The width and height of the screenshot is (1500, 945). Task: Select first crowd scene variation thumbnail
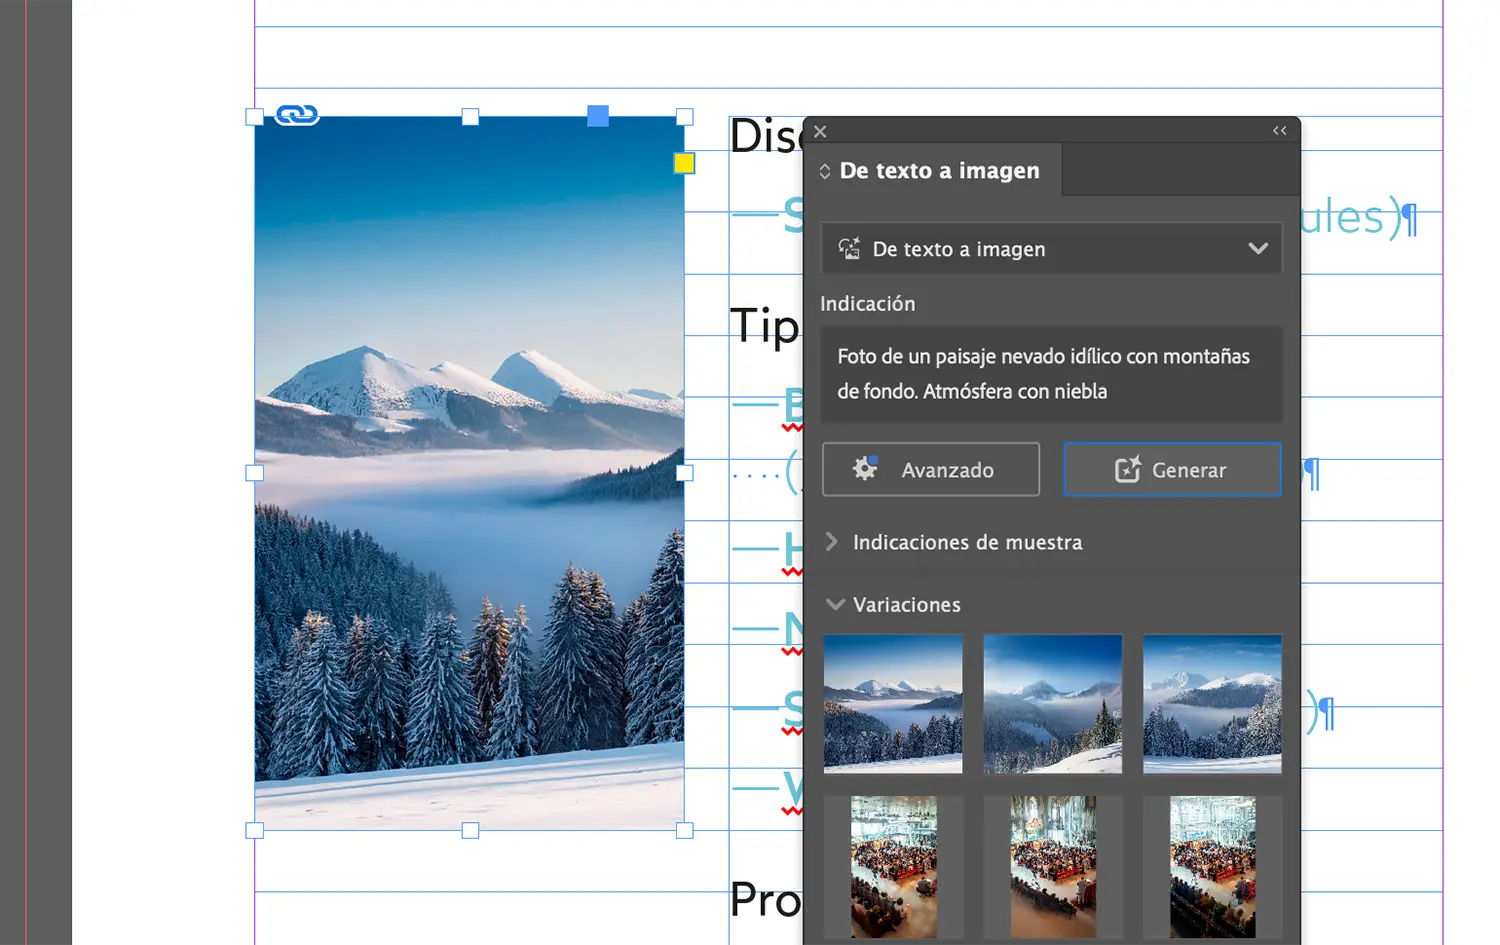tap(893, 867)
